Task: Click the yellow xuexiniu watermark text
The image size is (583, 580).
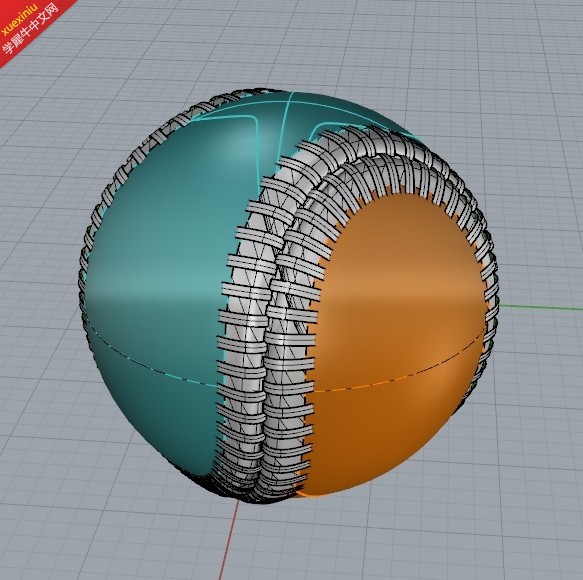Action: click(19, 19)
